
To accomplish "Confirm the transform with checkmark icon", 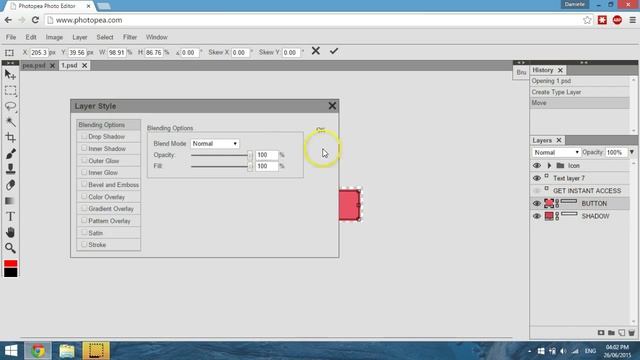I will 334,51.
